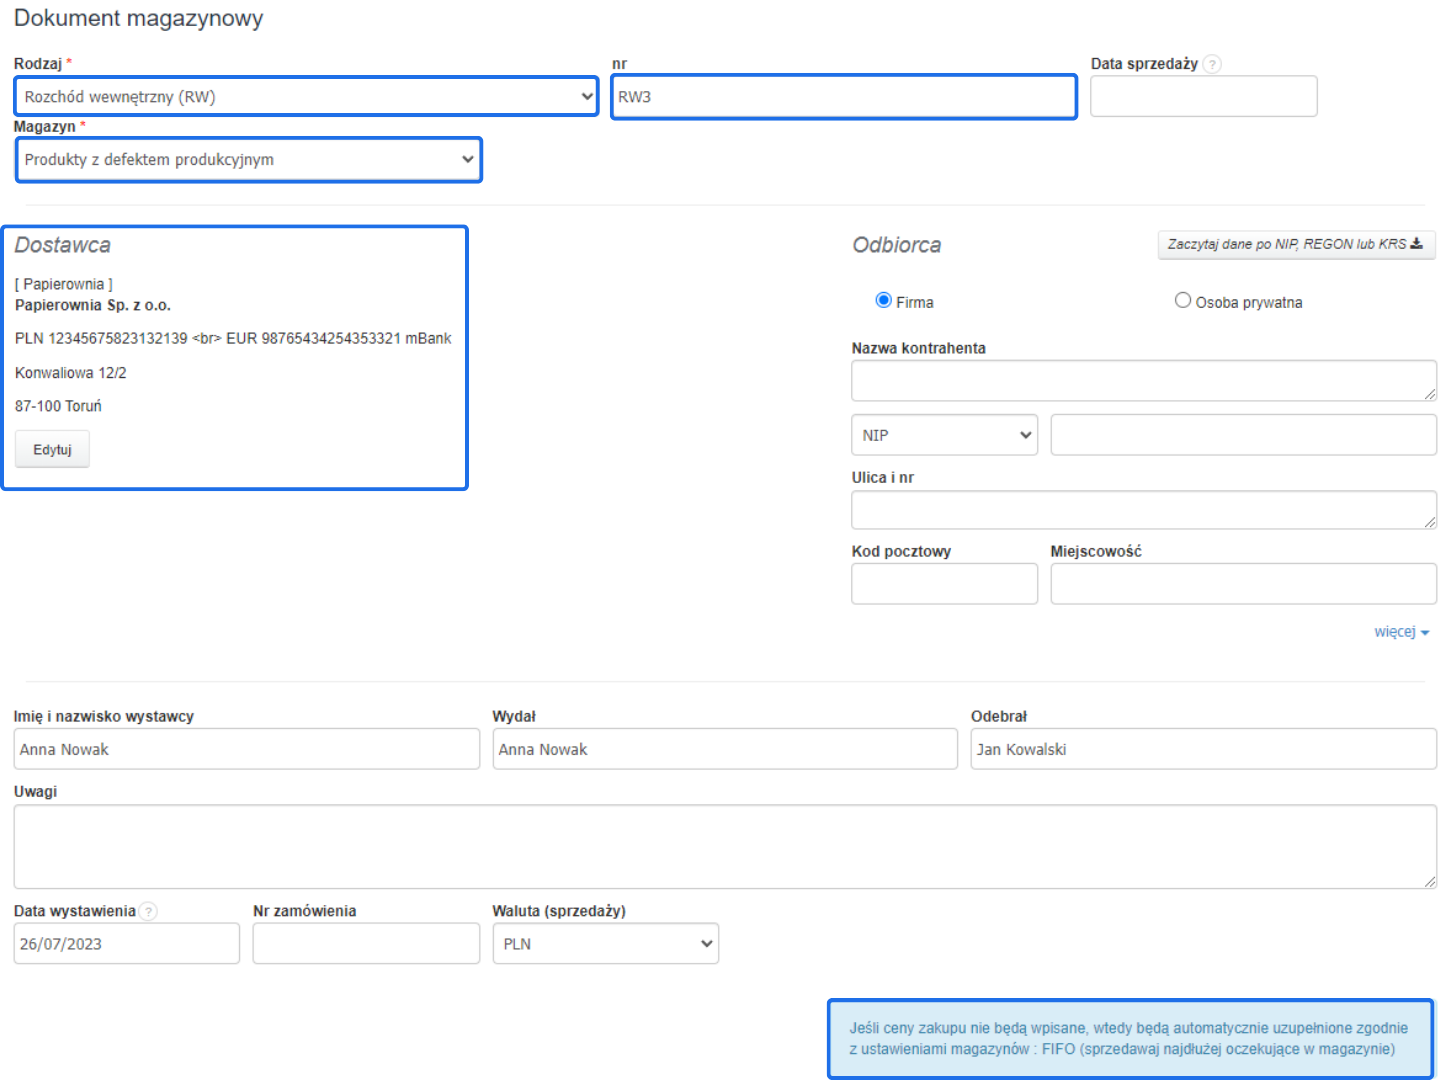Expand the Magazyn warehouse dropdown
Screen dimensions: 1445x1080
click(248, 160)
